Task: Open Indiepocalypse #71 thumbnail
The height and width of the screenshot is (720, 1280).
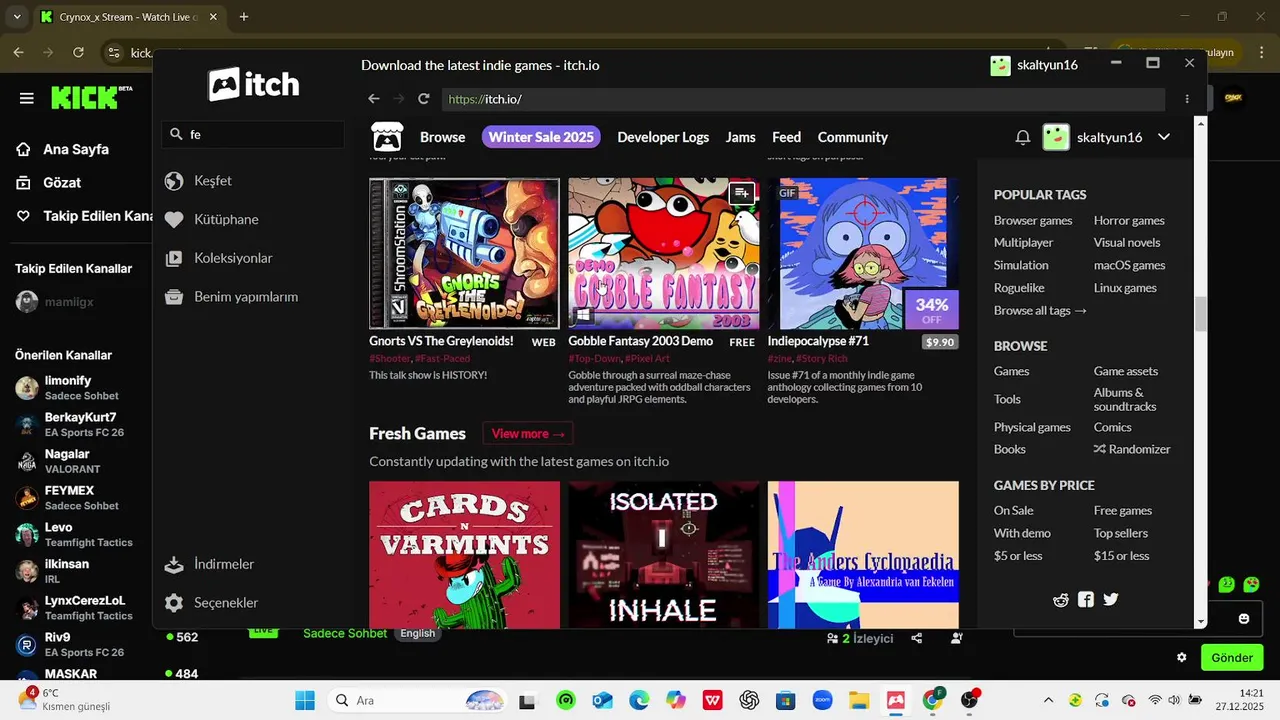Action: (863, 254)
